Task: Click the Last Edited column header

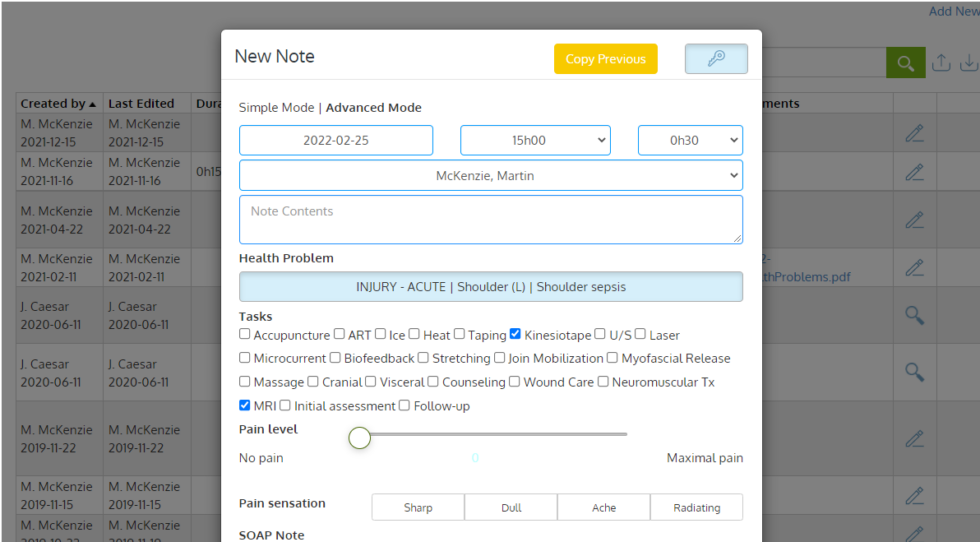Action: point(141,104)
